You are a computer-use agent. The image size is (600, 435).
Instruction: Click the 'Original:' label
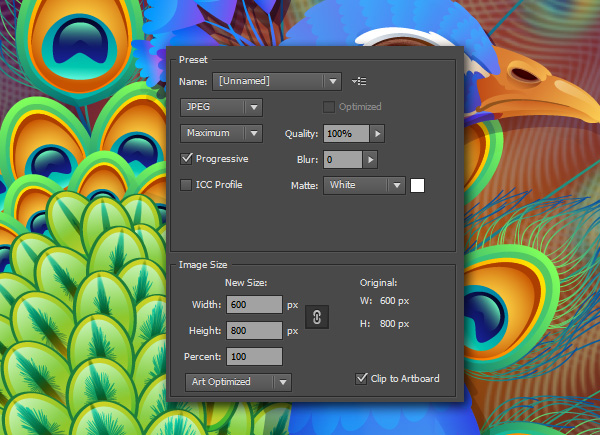378,283
